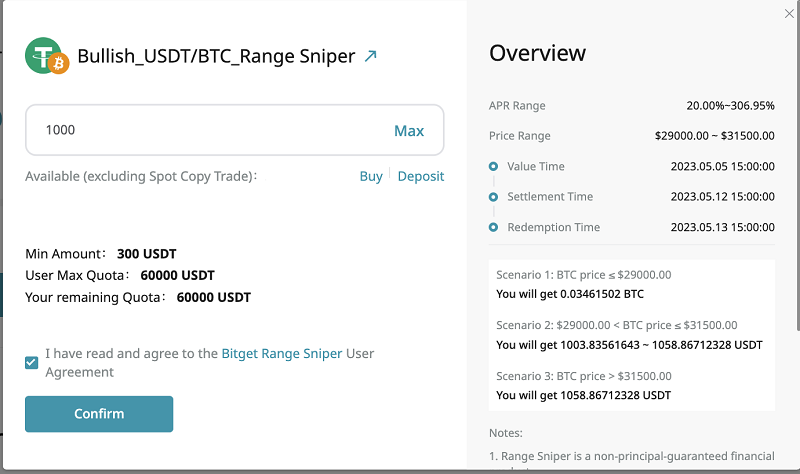Click Scenario 2 price range heading

tap(617, 325)
